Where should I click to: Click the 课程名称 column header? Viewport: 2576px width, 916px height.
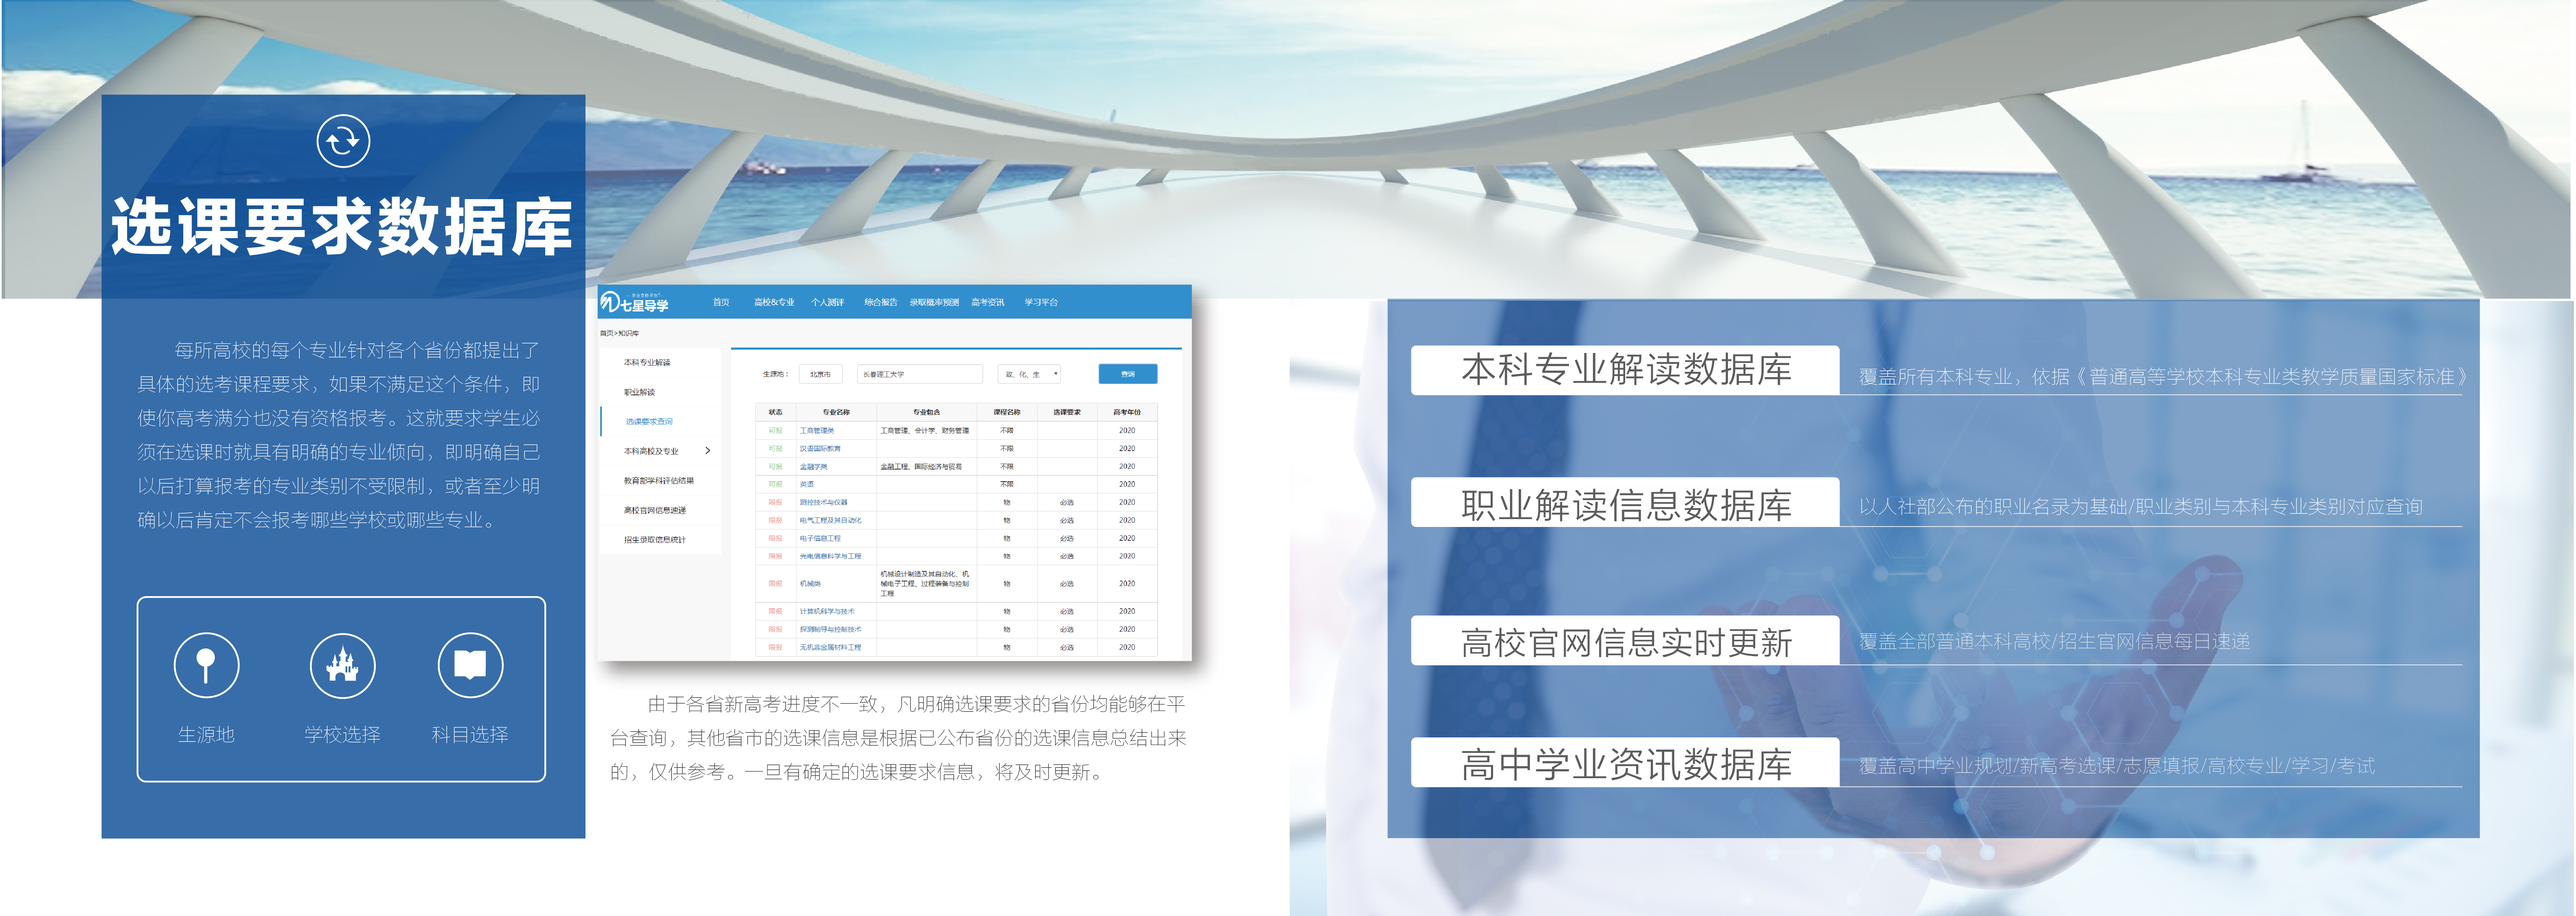(1007, 412)
